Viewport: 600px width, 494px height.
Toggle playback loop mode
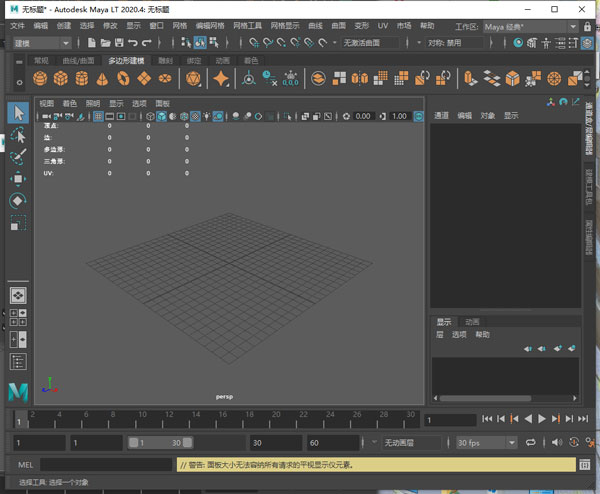530,443
